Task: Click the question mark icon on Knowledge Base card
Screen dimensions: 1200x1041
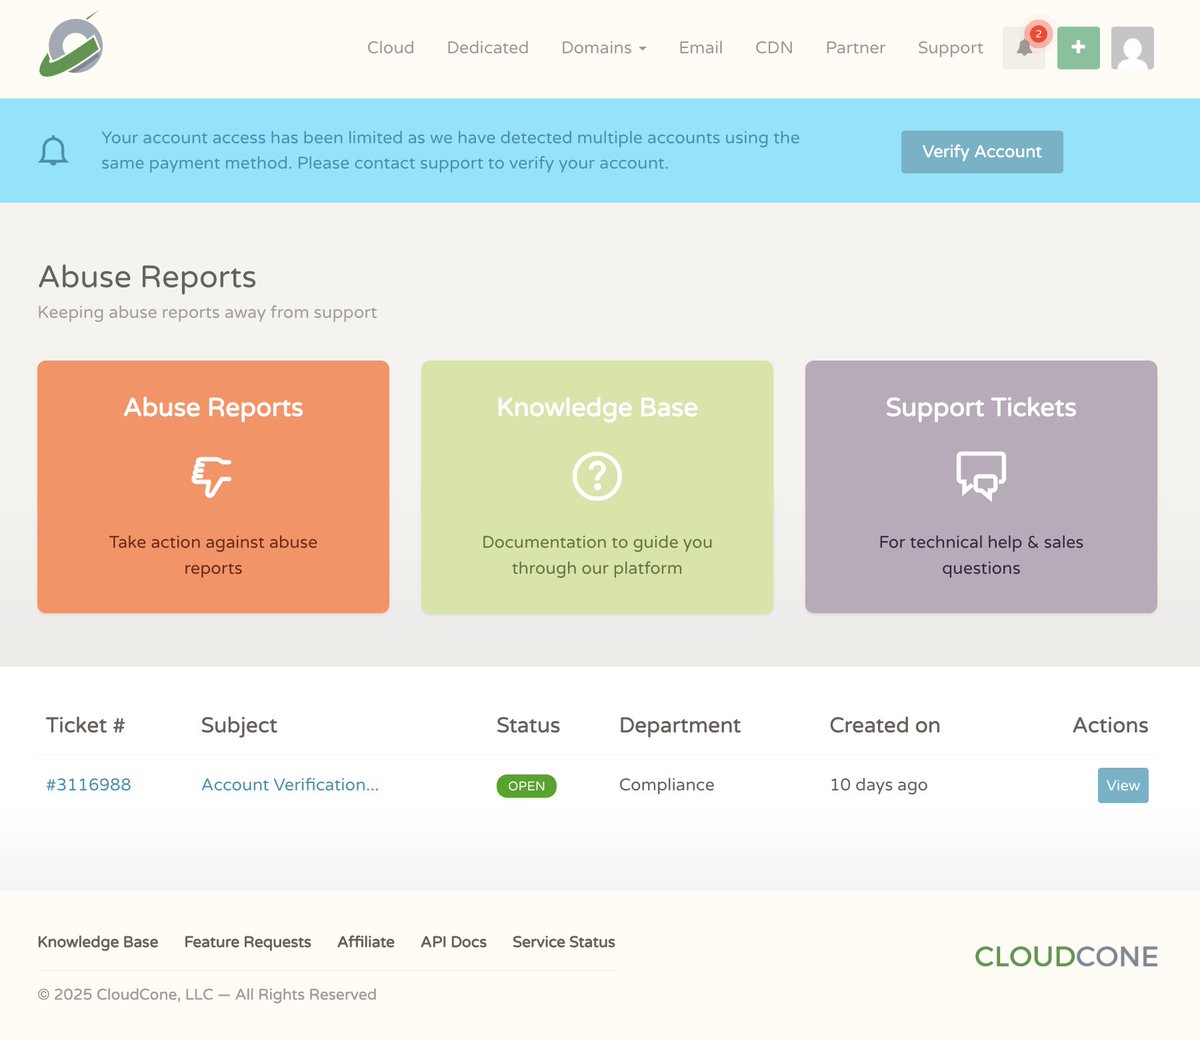Action: coord(597,476)
